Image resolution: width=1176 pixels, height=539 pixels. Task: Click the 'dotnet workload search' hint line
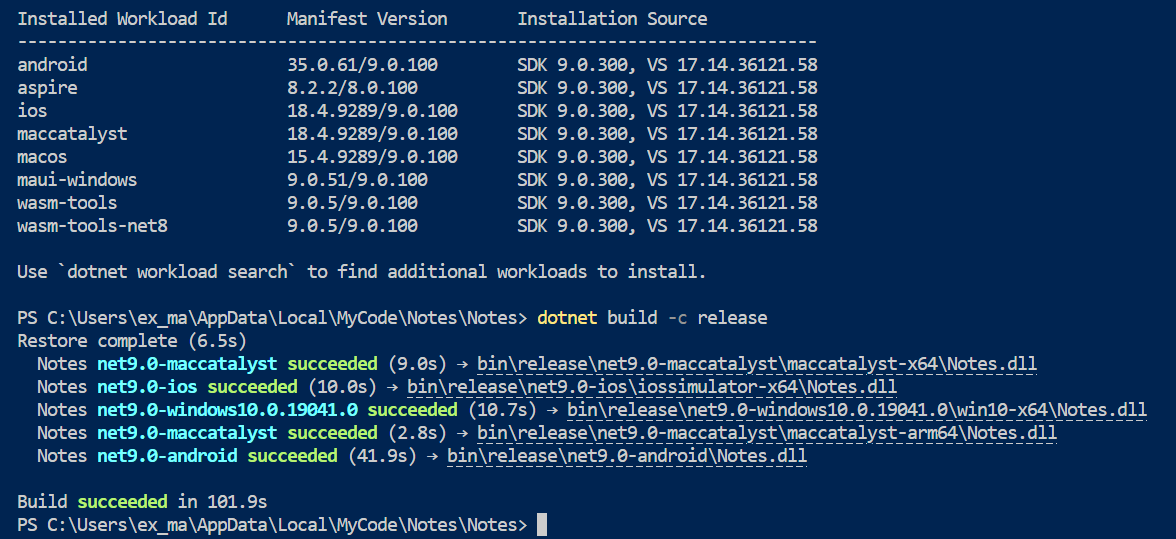(x=362, y=272)
